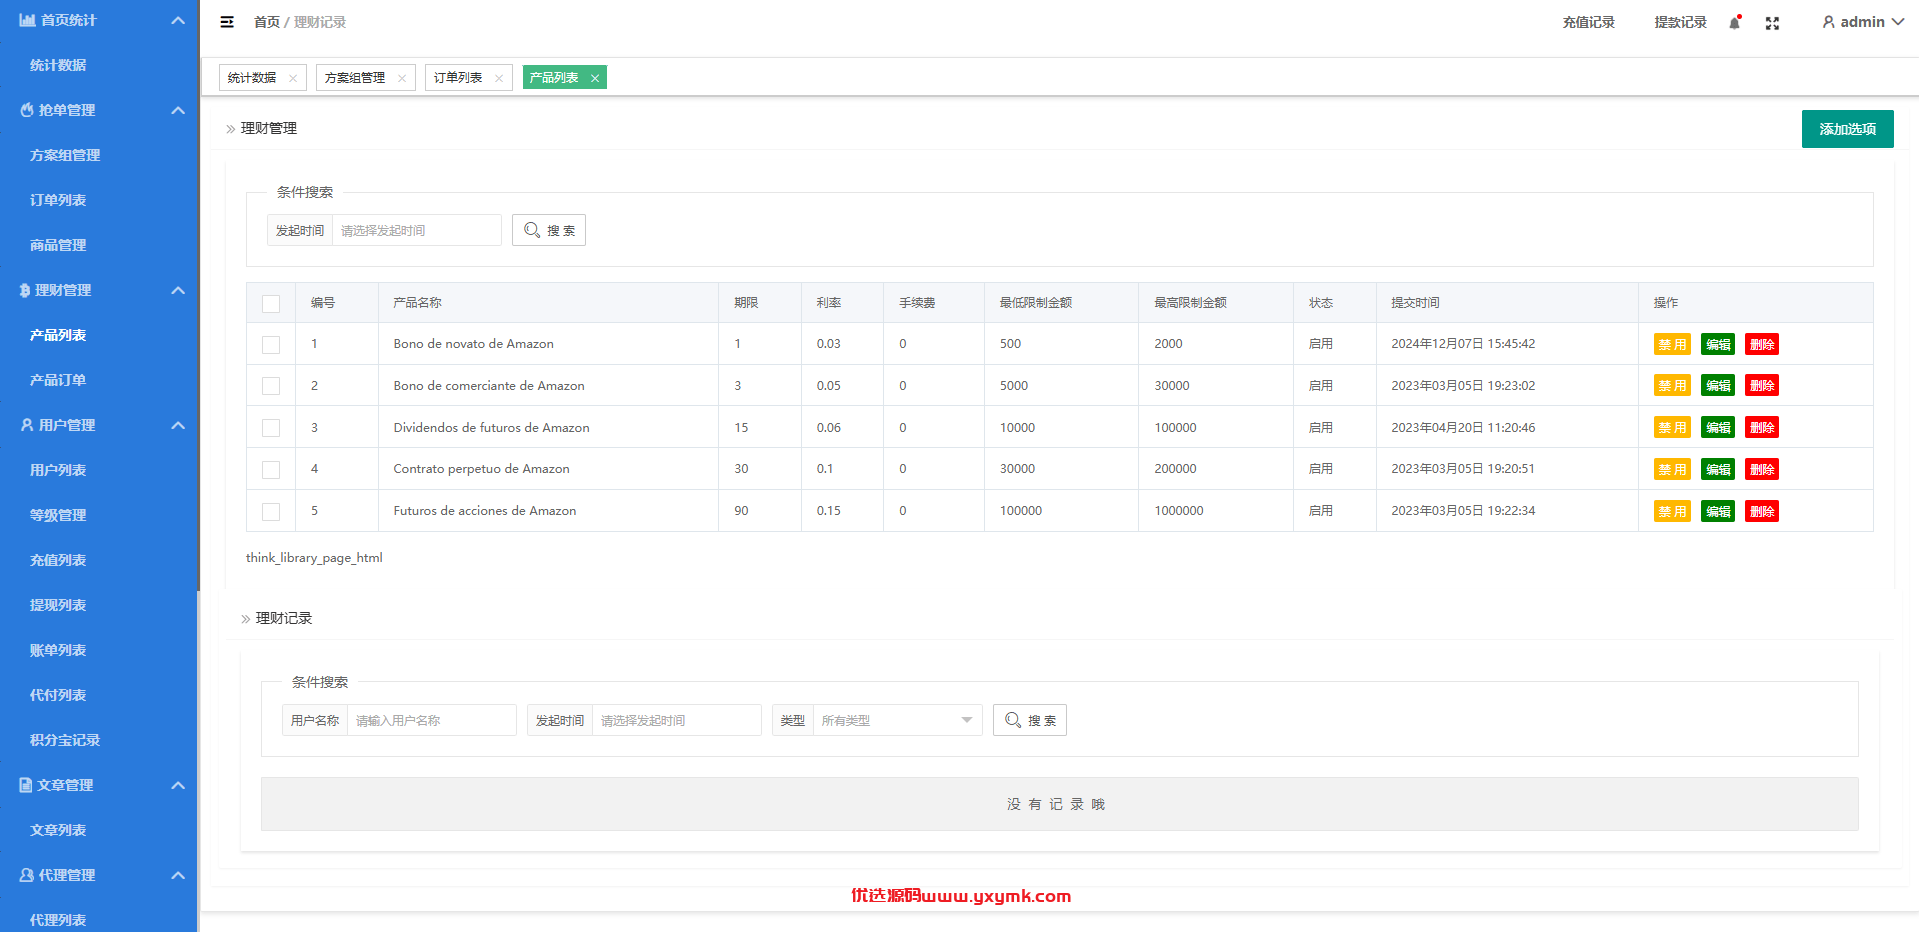This screenshot has width=1919, height=932.
Task: Toggle the sidebar collapse hamburger icon
Action: (x=227, y=22)
